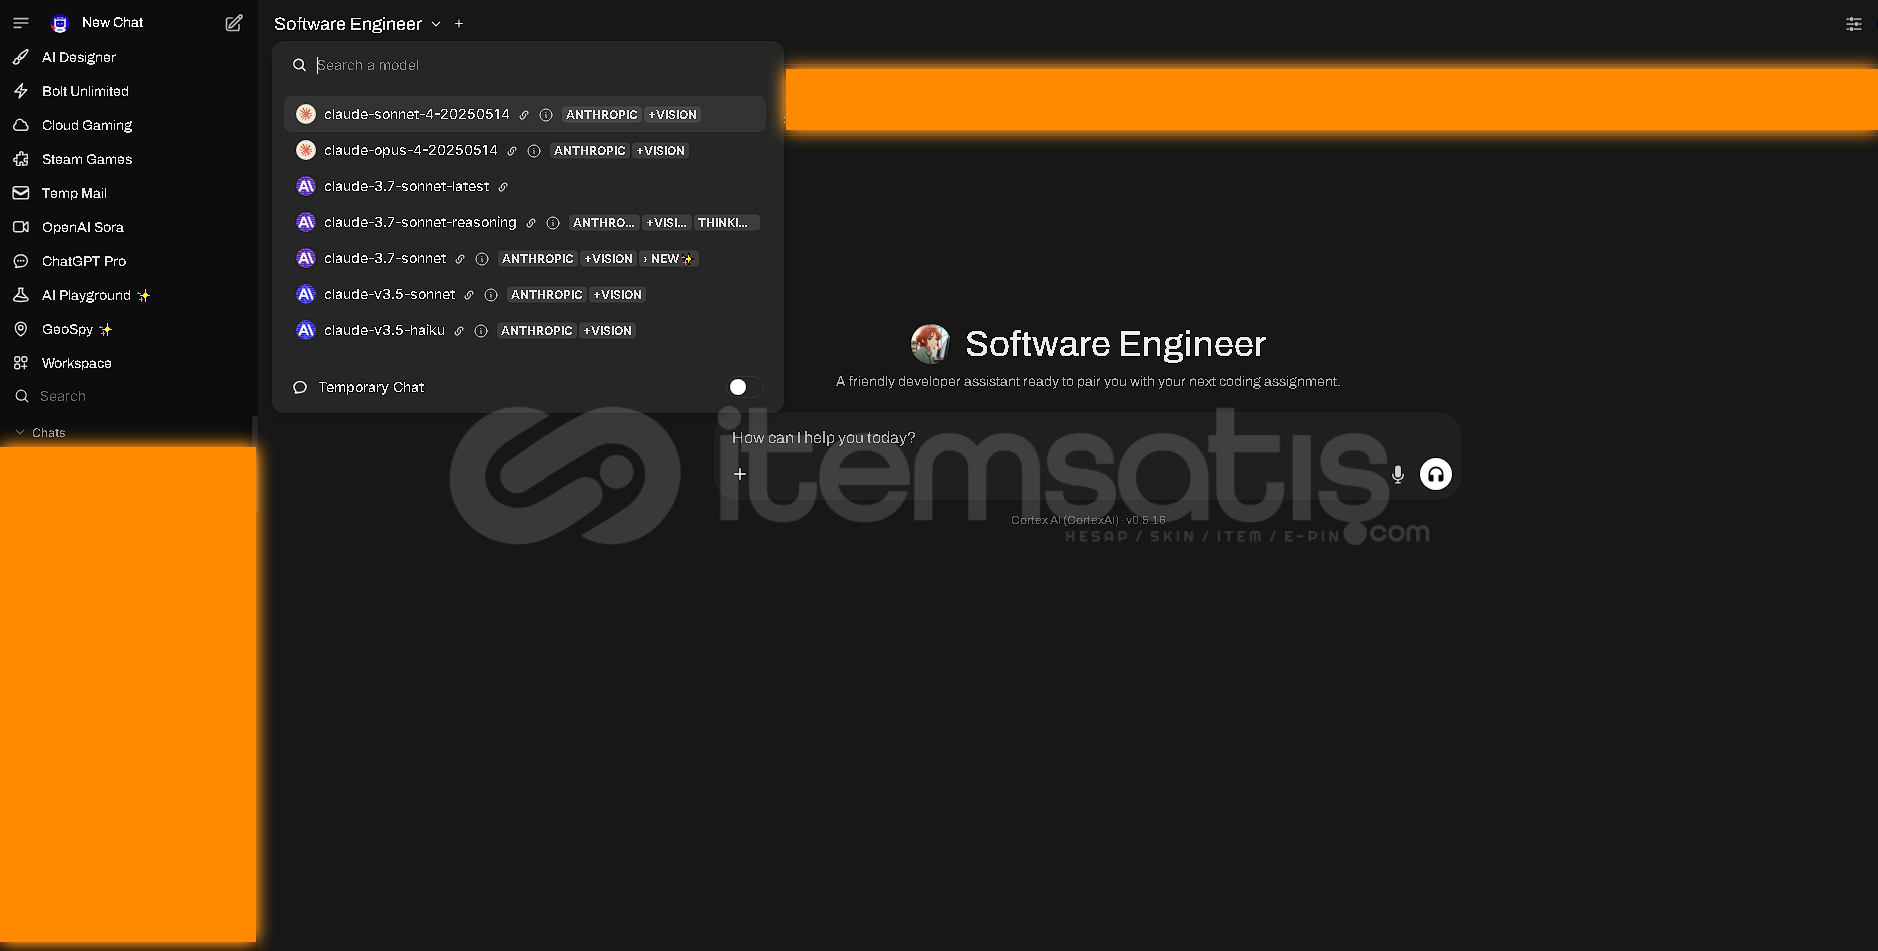Image resolution: width=1878 pixels, height=951 pixels.
Task: Select claude-opus-4-20250514 model
Action: 525,150
